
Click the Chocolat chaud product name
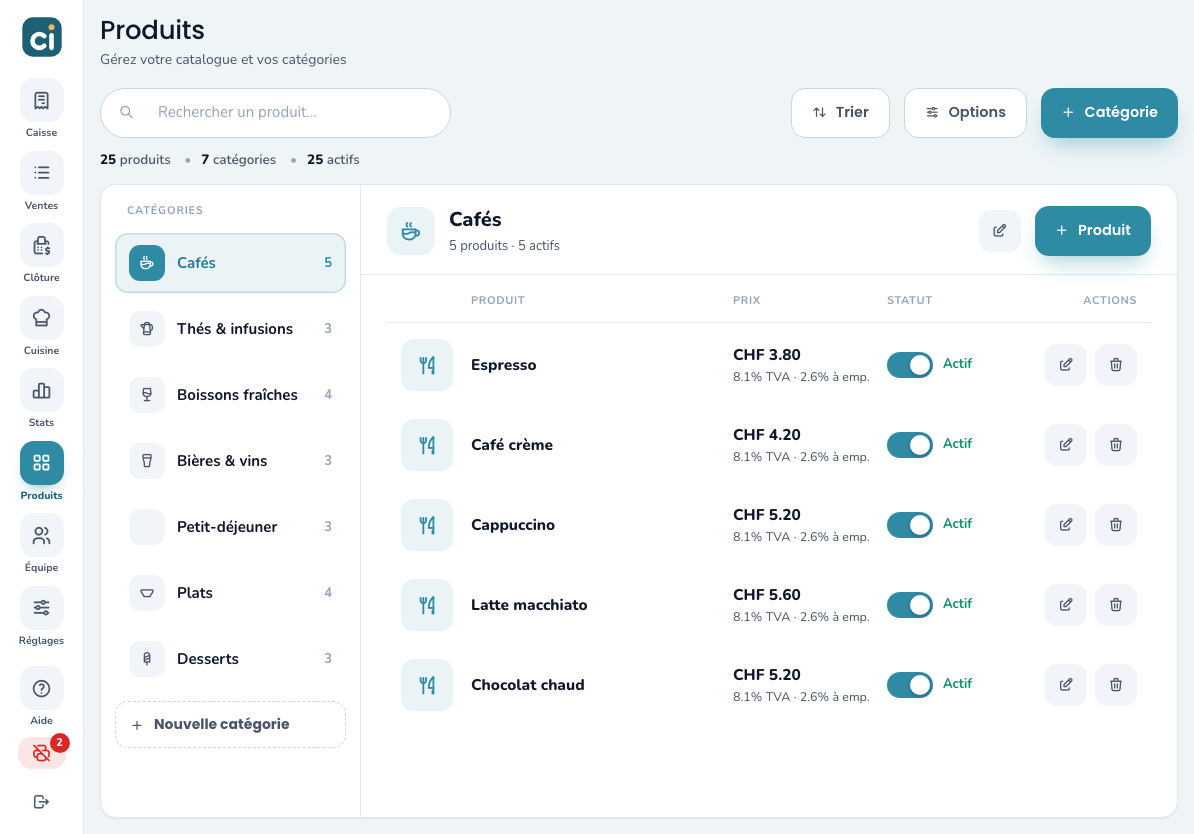(x=528, y=685)
